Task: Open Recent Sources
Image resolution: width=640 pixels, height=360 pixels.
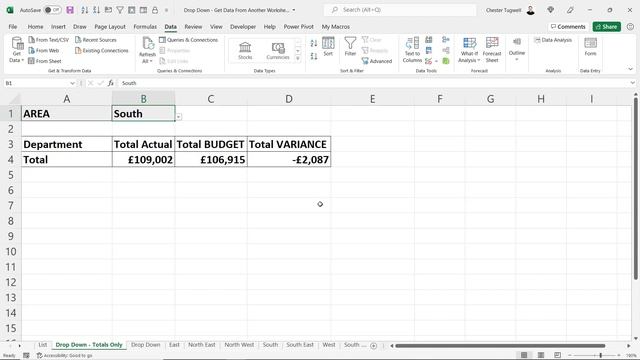Action: 96,40
